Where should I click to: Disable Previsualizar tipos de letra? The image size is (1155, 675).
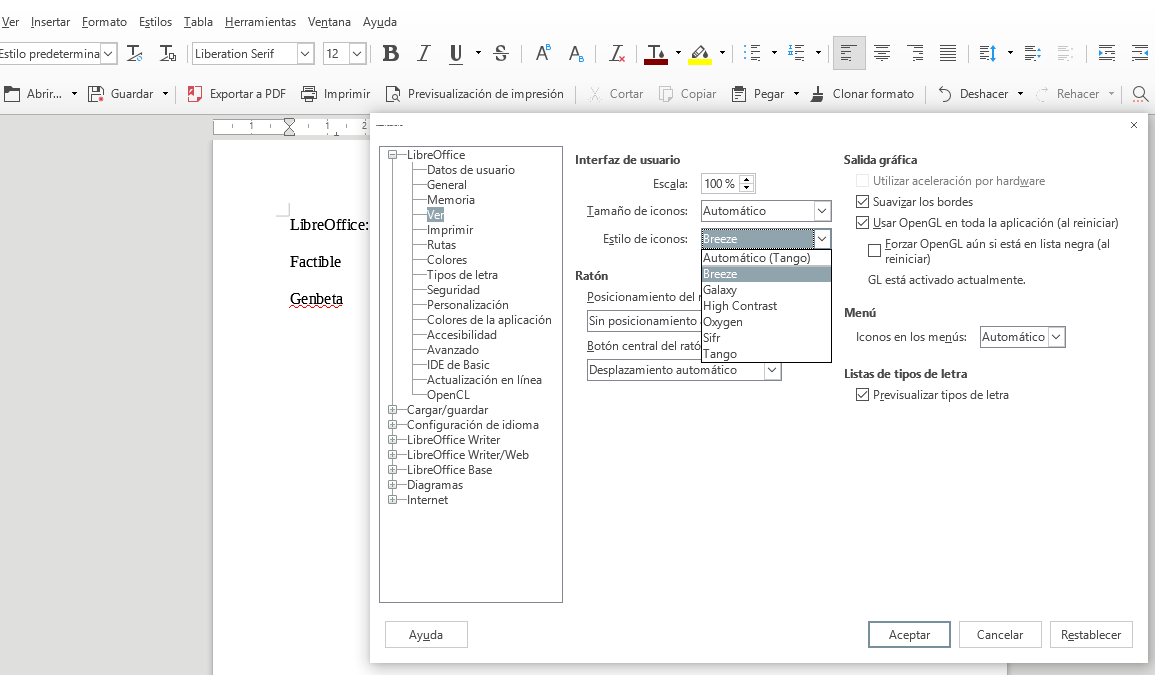[x=862, y=394]
